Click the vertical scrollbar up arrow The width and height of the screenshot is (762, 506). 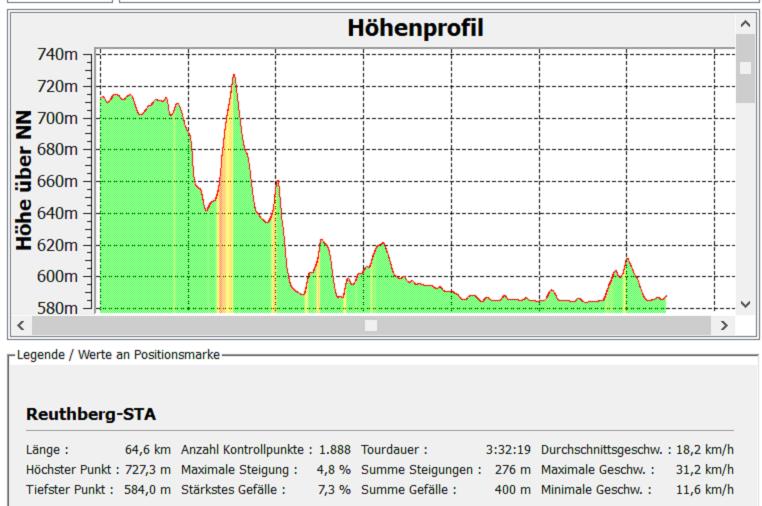745,22
